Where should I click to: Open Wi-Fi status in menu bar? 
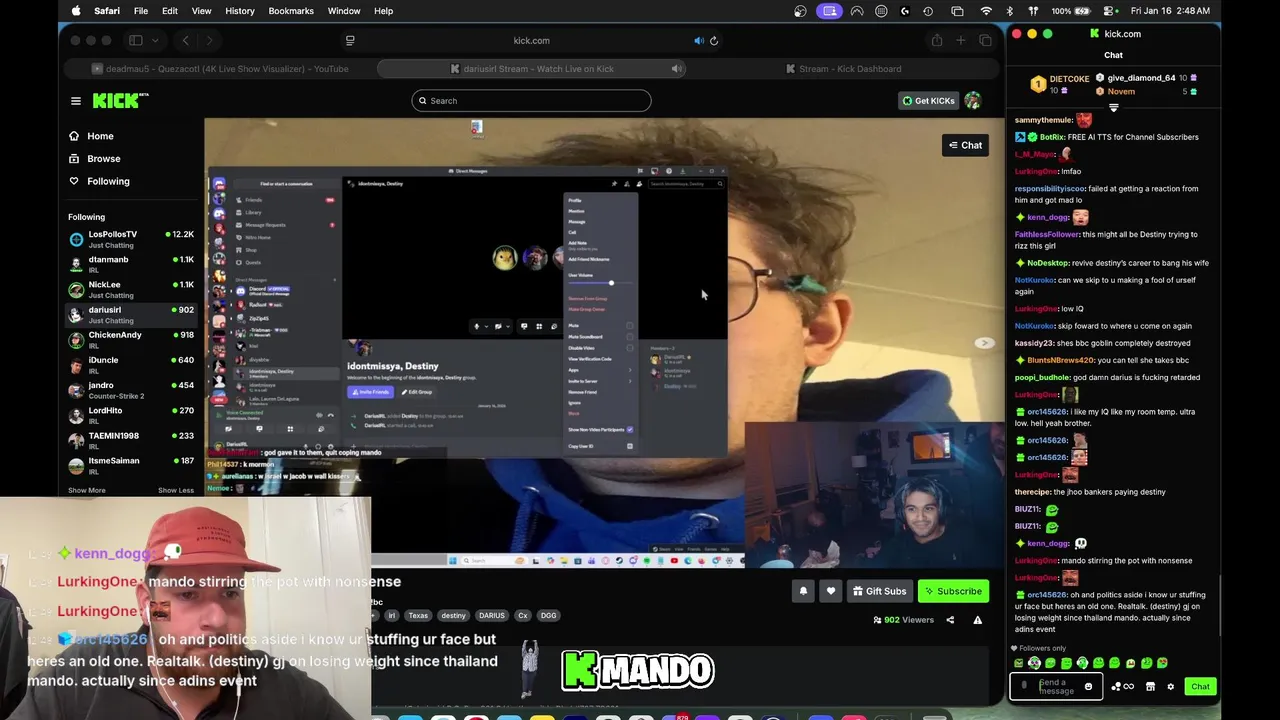(x=986, y=11)
